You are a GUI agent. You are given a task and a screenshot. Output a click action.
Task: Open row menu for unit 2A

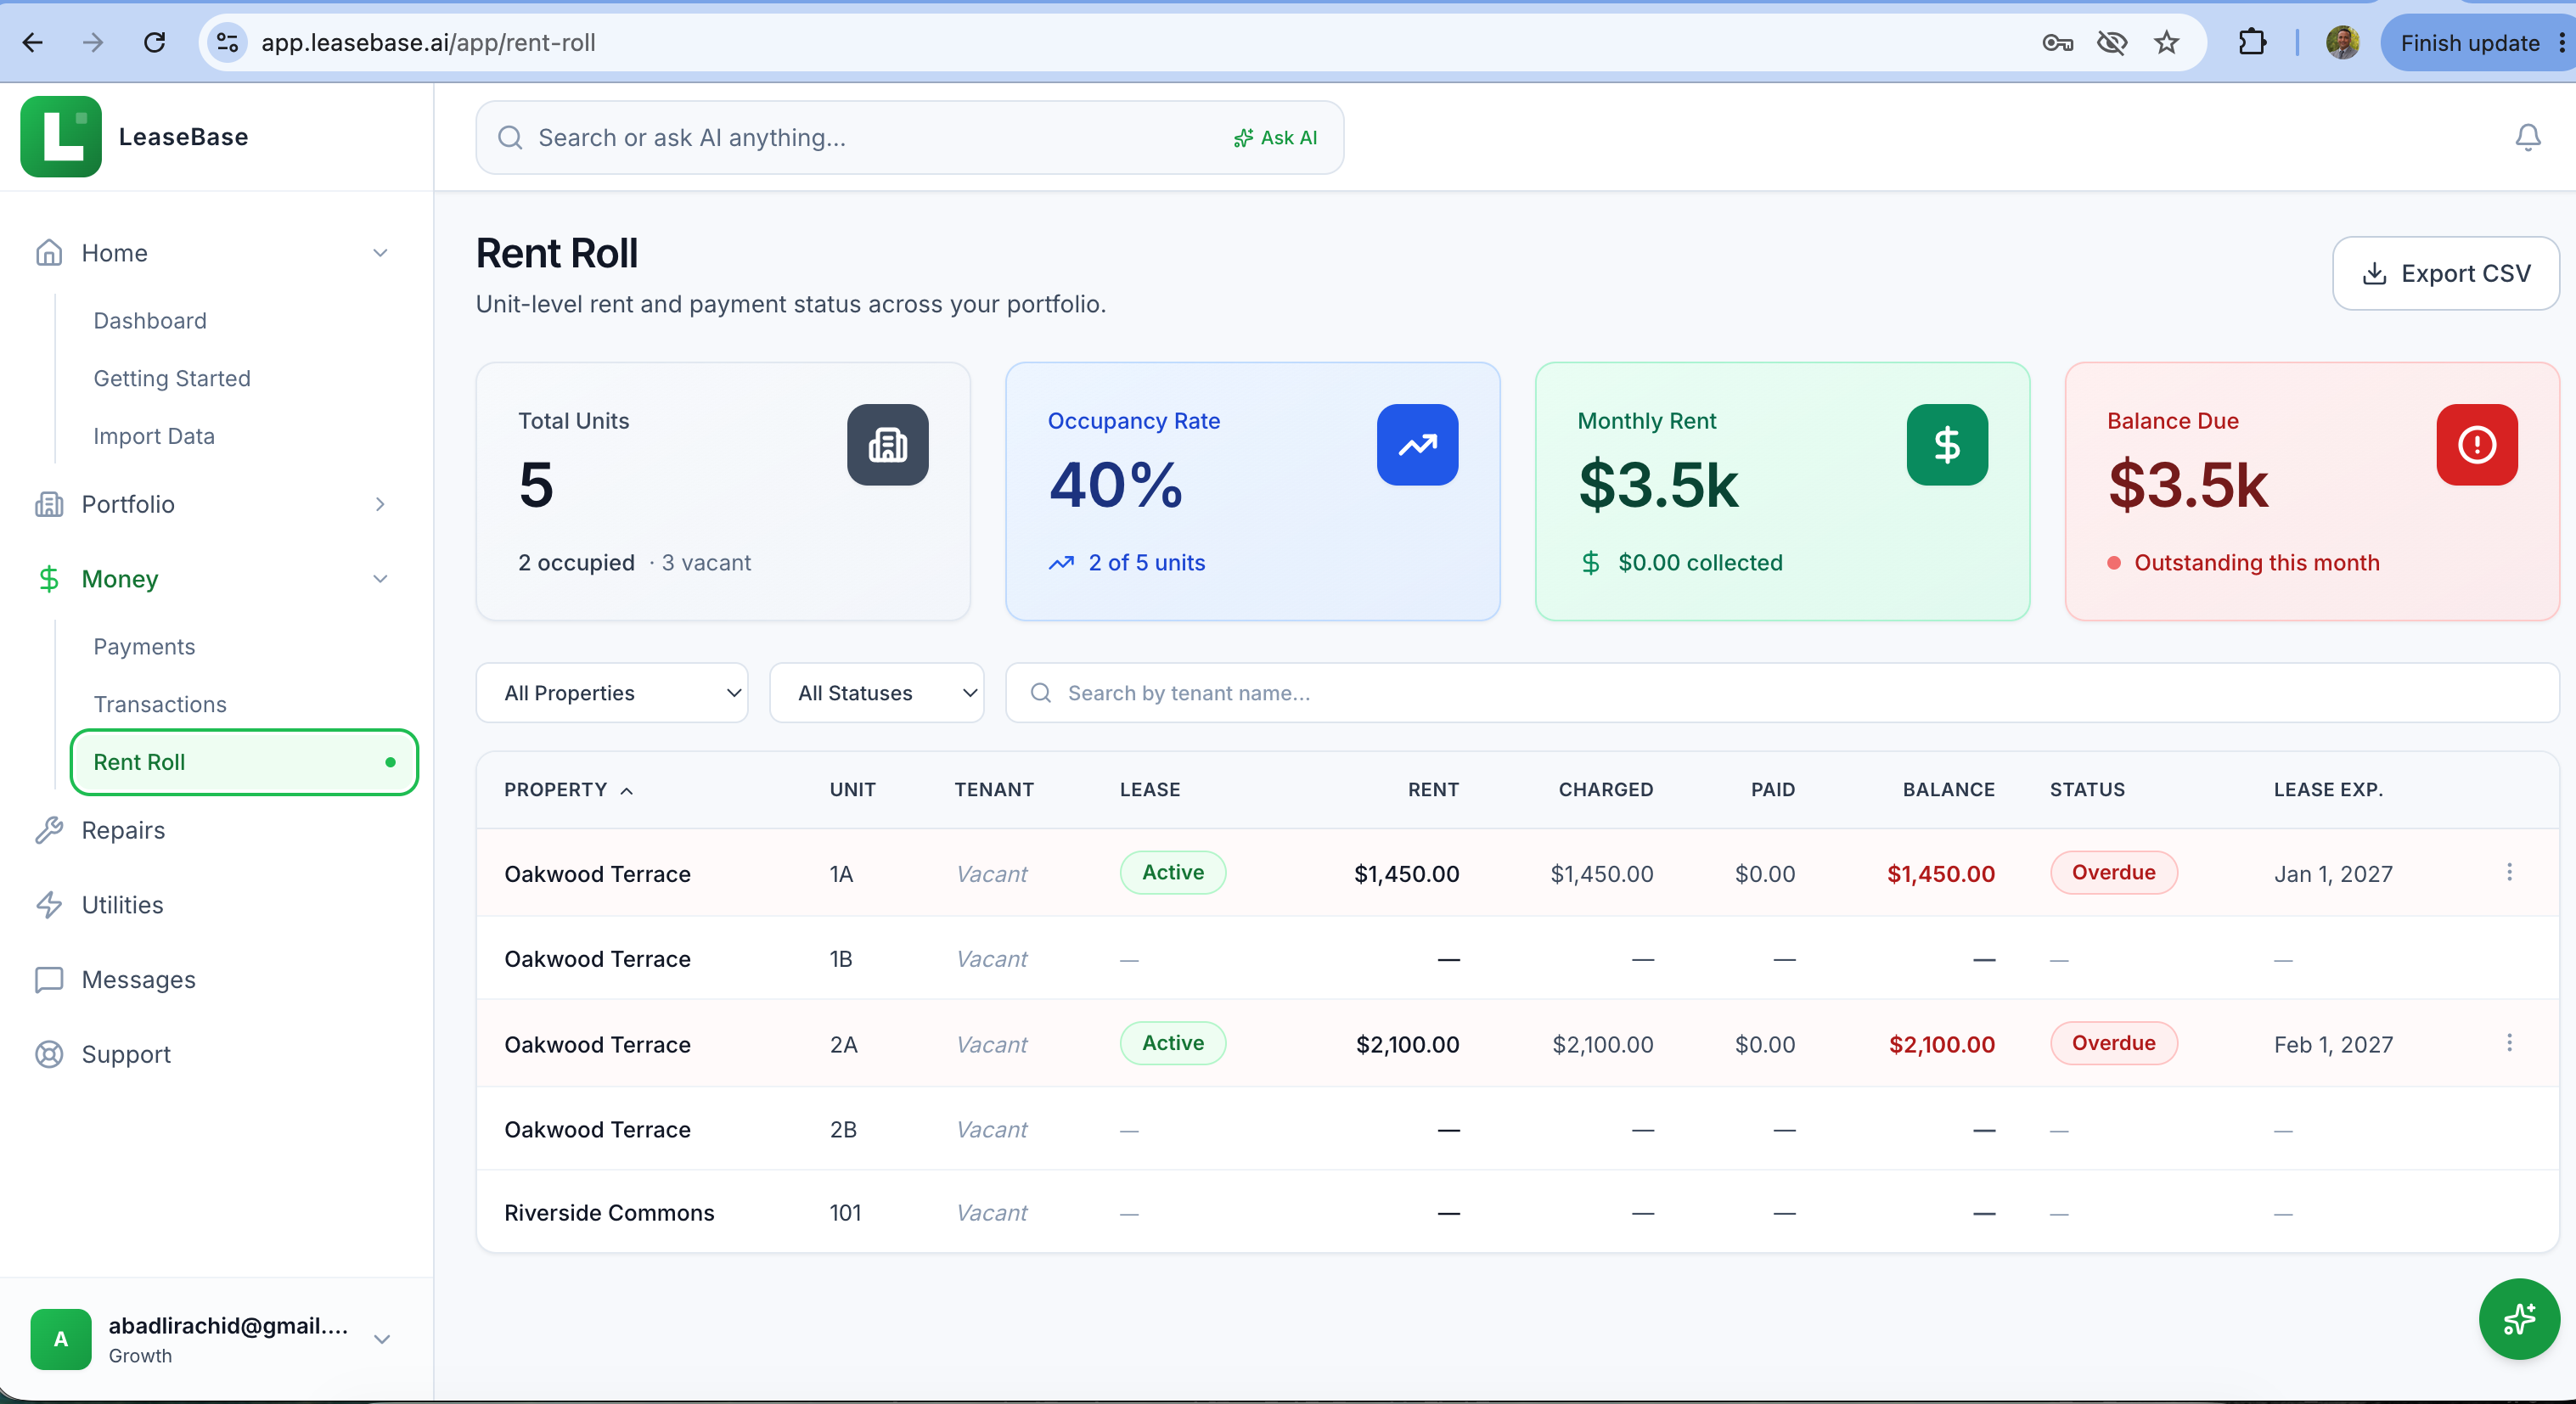pyautogui.click(x=2509, y=1043)
